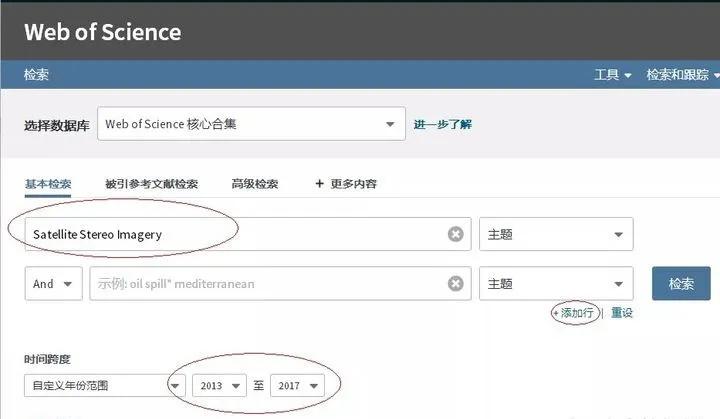Open the 主题 dropdown in second row

click(x=556, y=283)
